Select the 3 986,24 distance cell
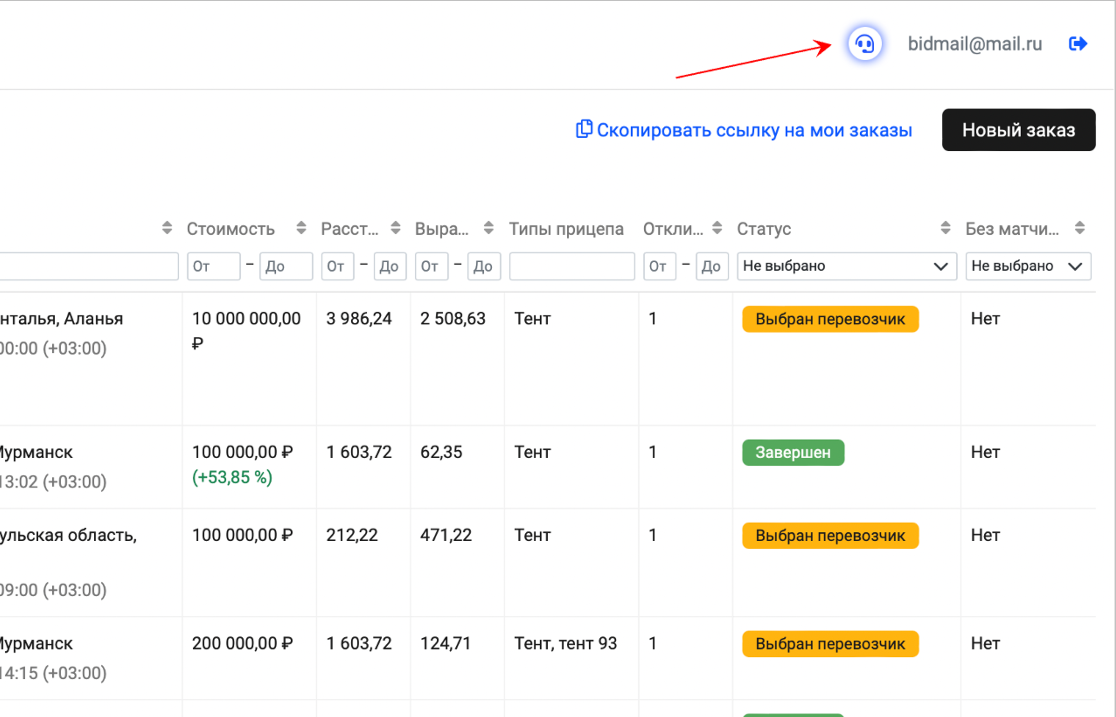The image size is (1116, 717). click(359, 318)
